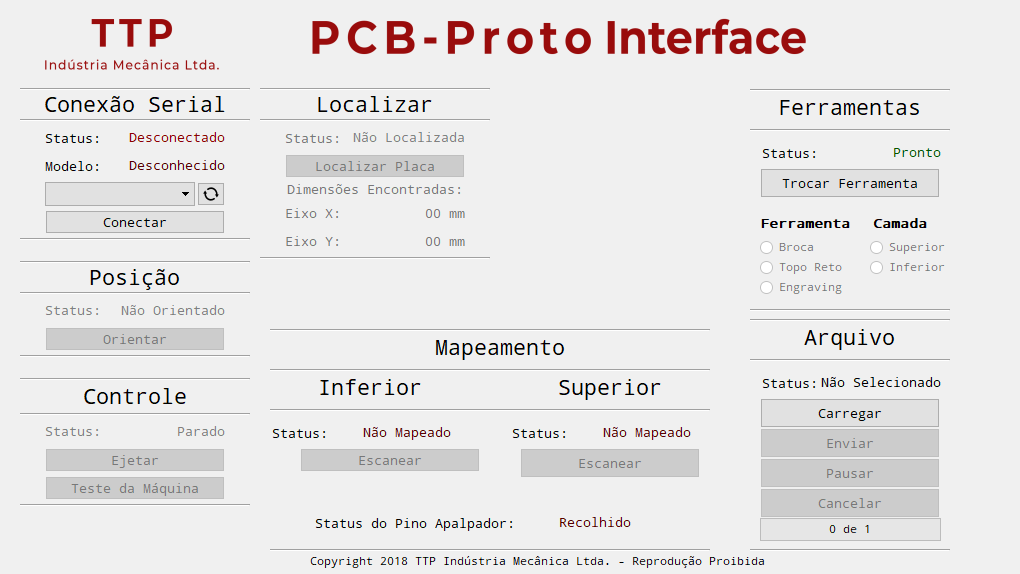Click the 'Desconectado' status text
Viewport: 1020px width, 574px height.
tap(177, 137)
